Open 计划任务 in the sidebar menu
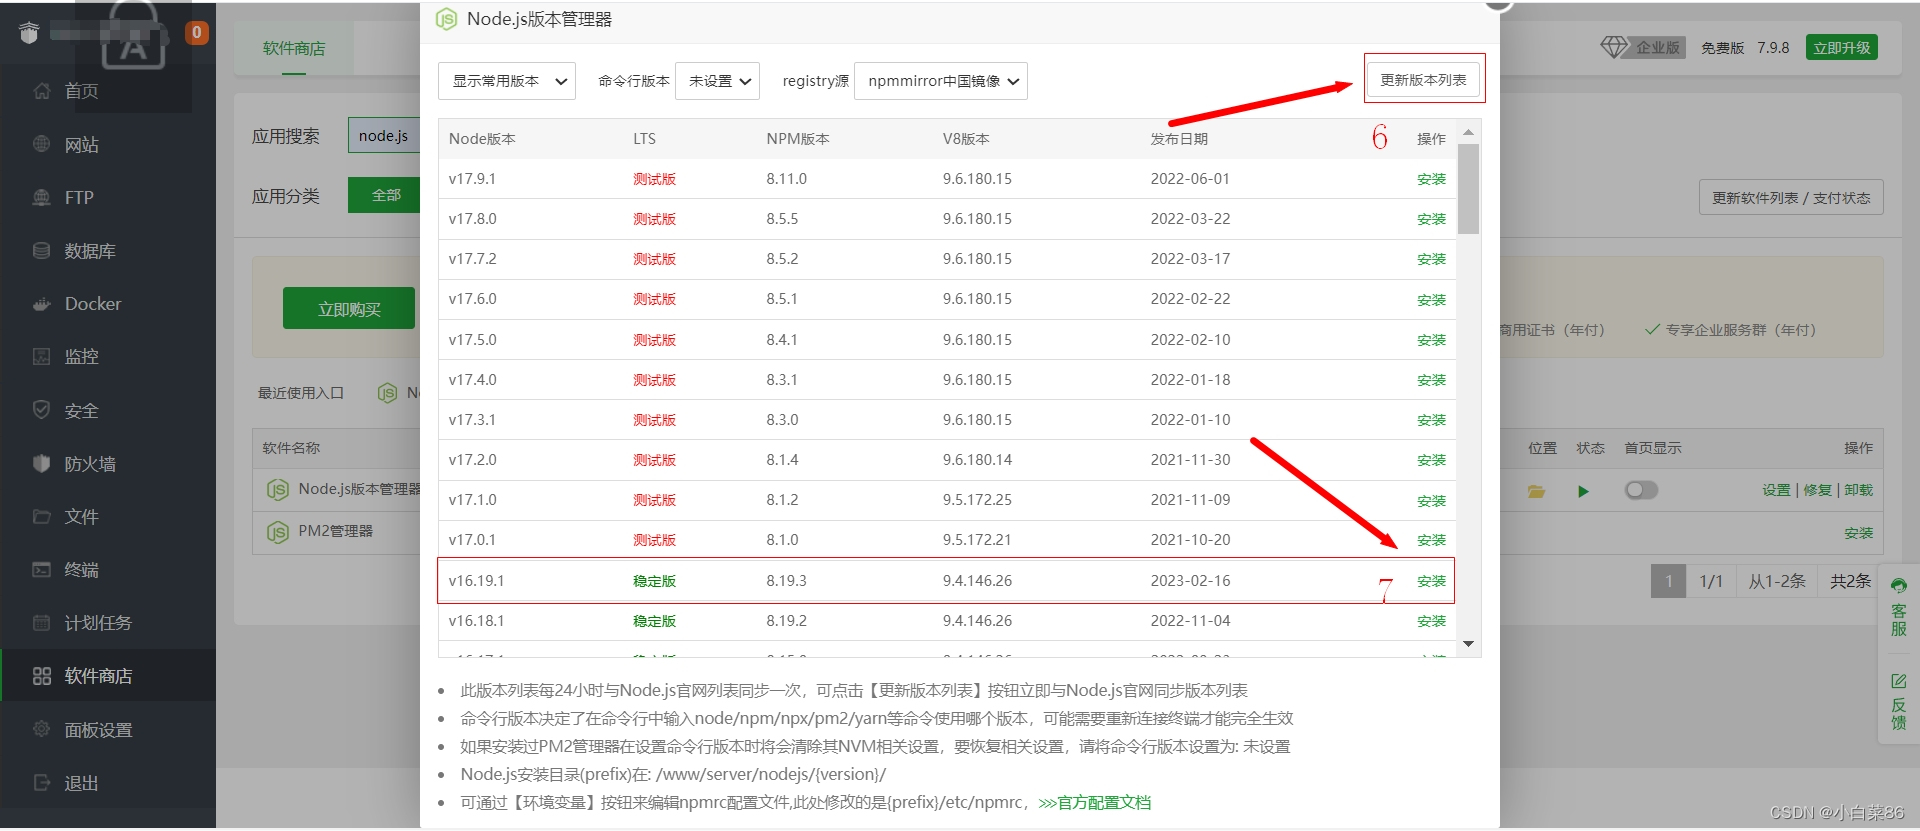 coord(98,622)
